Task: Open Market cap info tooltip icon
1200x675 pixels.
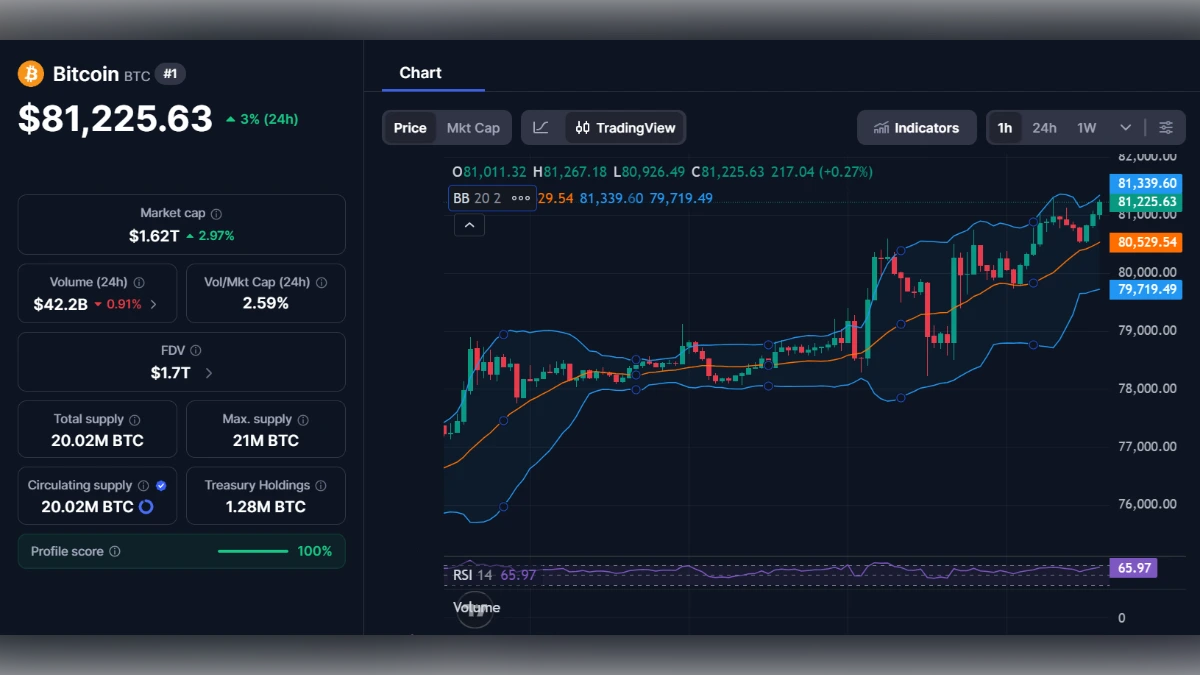Action: tap(217, 214)
